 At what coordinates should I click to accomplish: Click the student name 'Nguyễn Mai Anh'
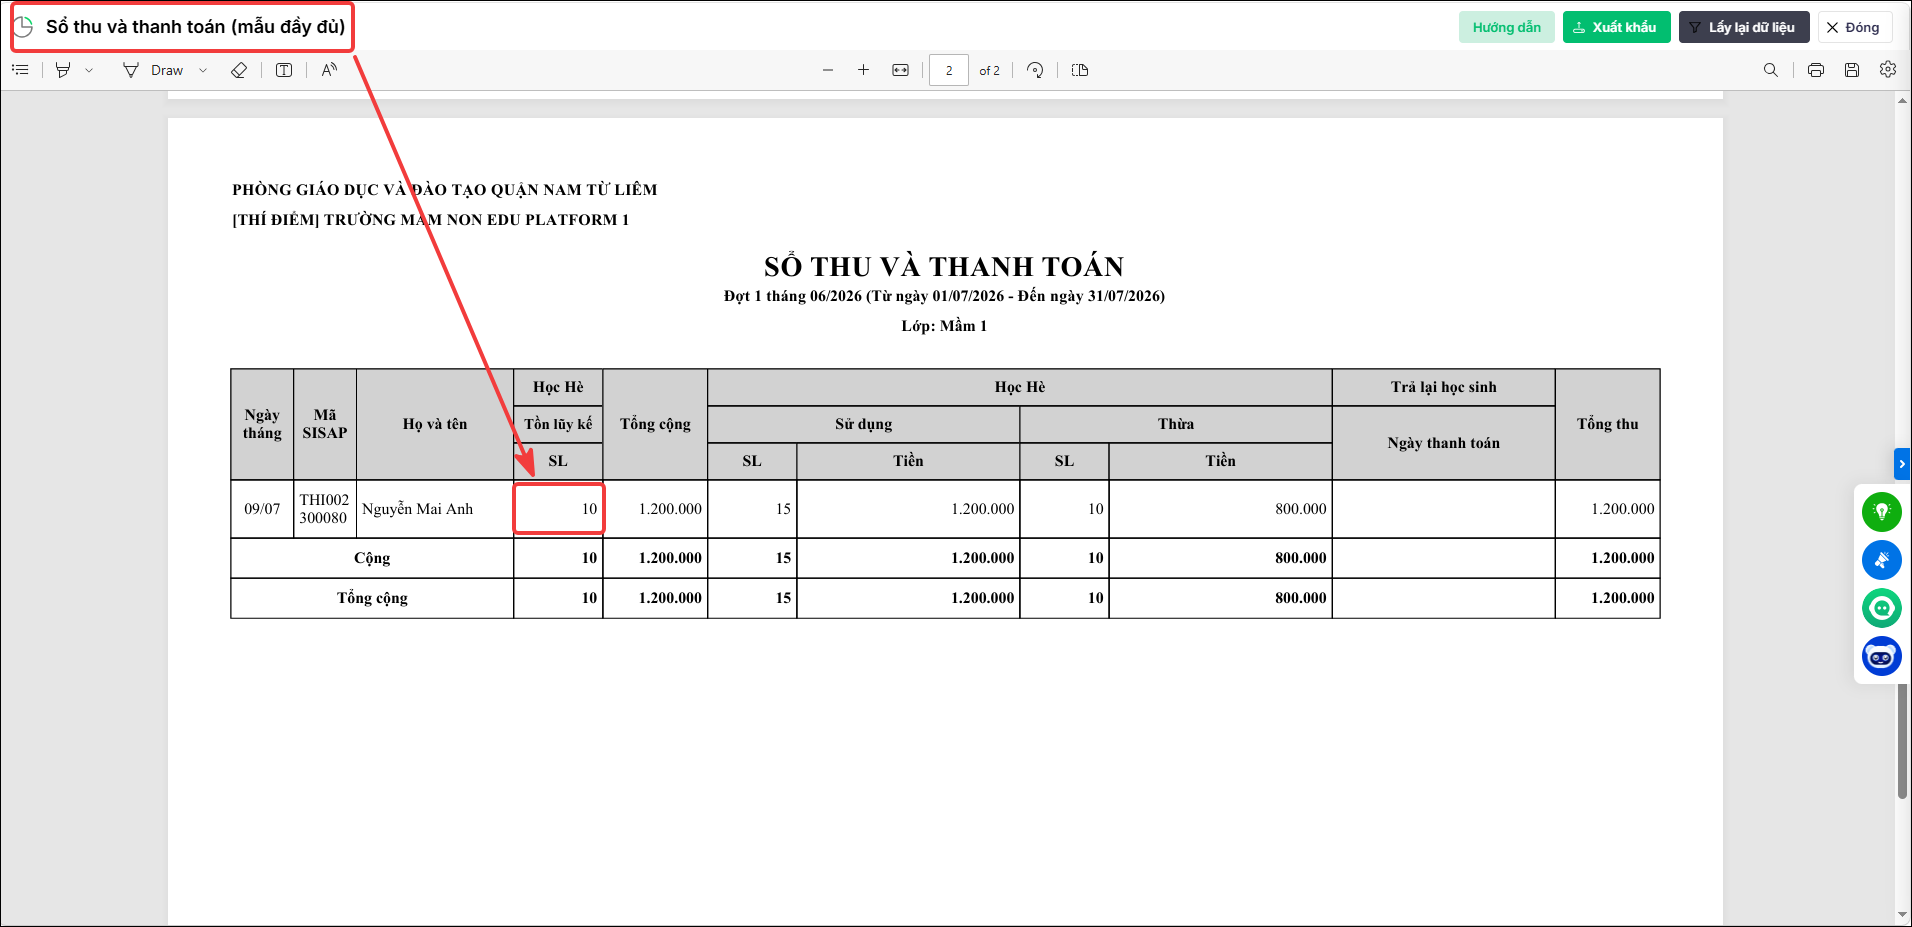coord(417,509)
